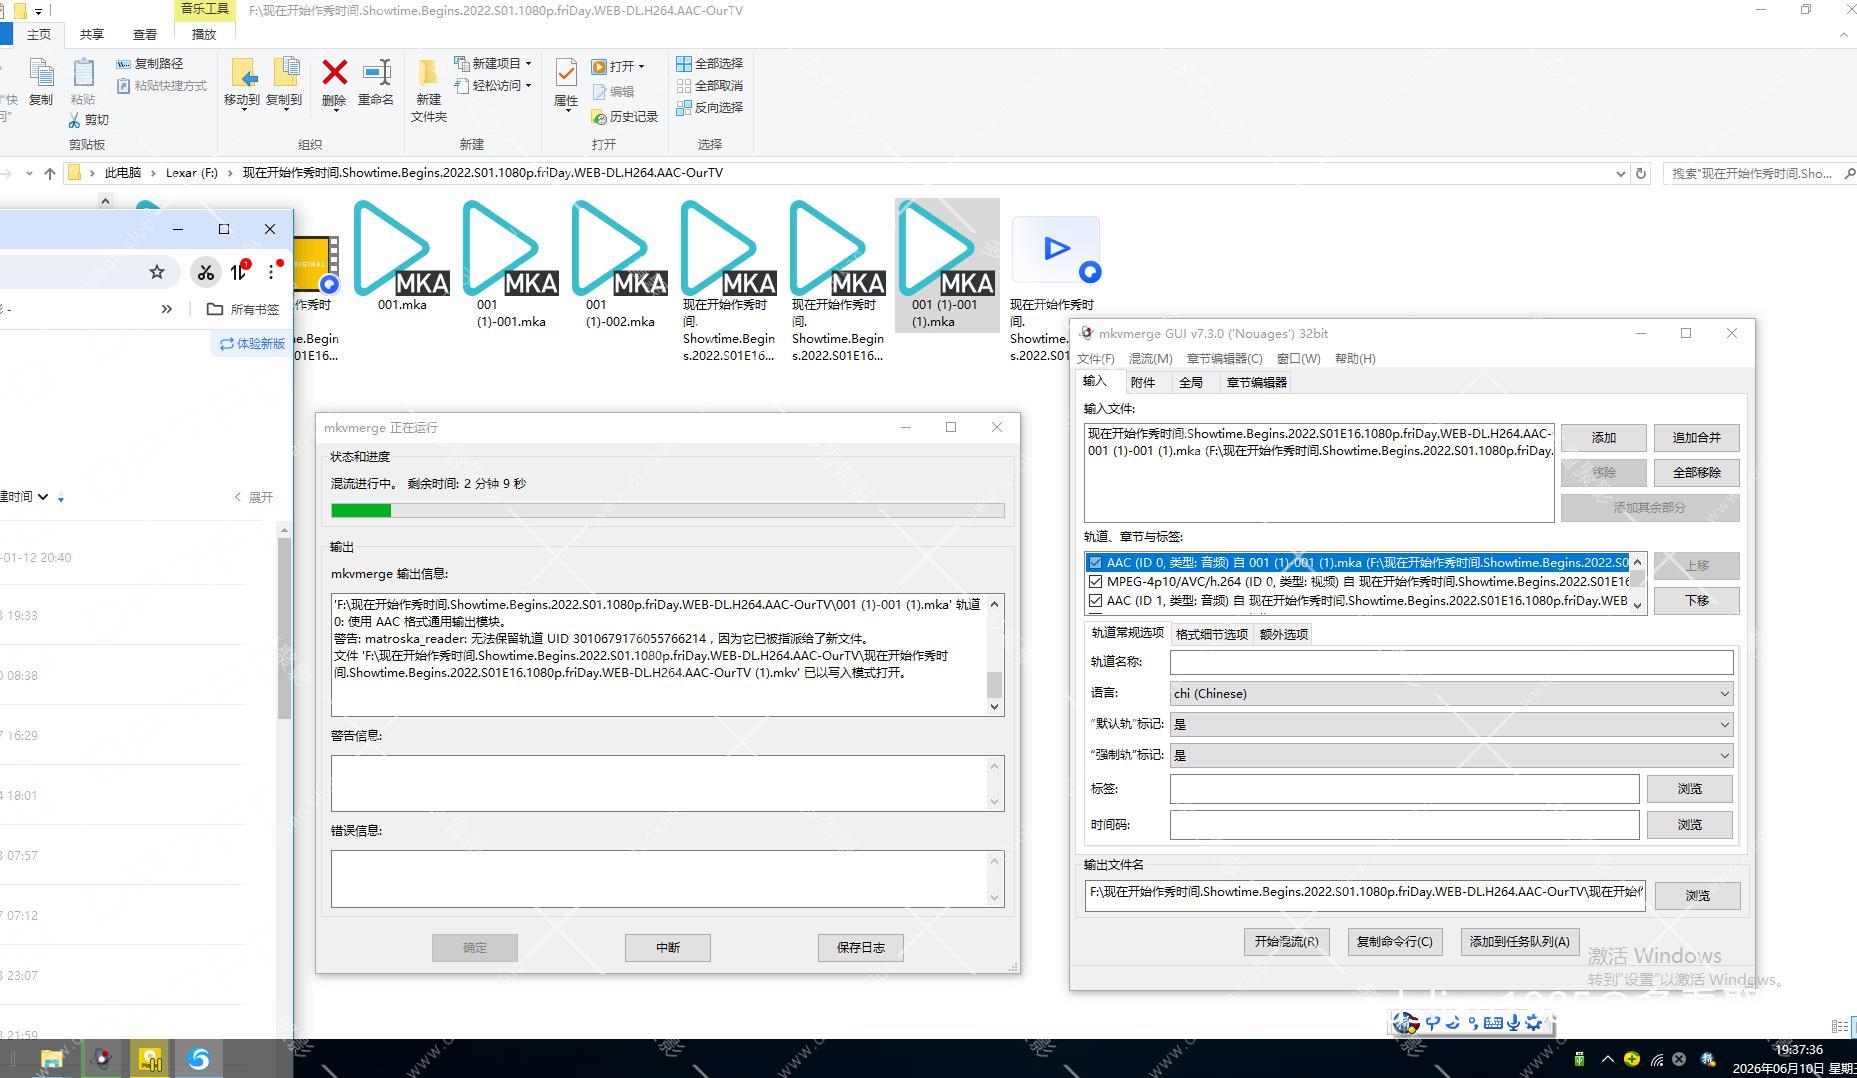Click the settings gear on the input method toolbar
Image resolution: width=1857 pixels, height=1078 pixels.
[x=1534, y=1022]
